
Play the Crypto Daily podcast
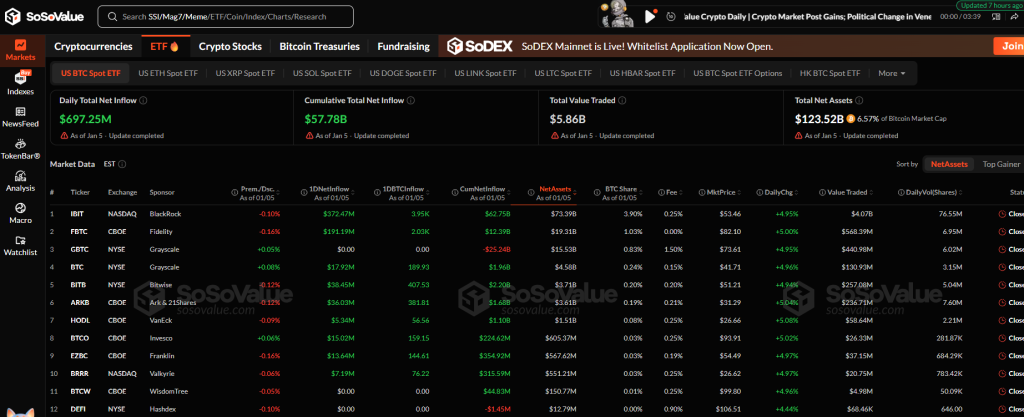651,16
